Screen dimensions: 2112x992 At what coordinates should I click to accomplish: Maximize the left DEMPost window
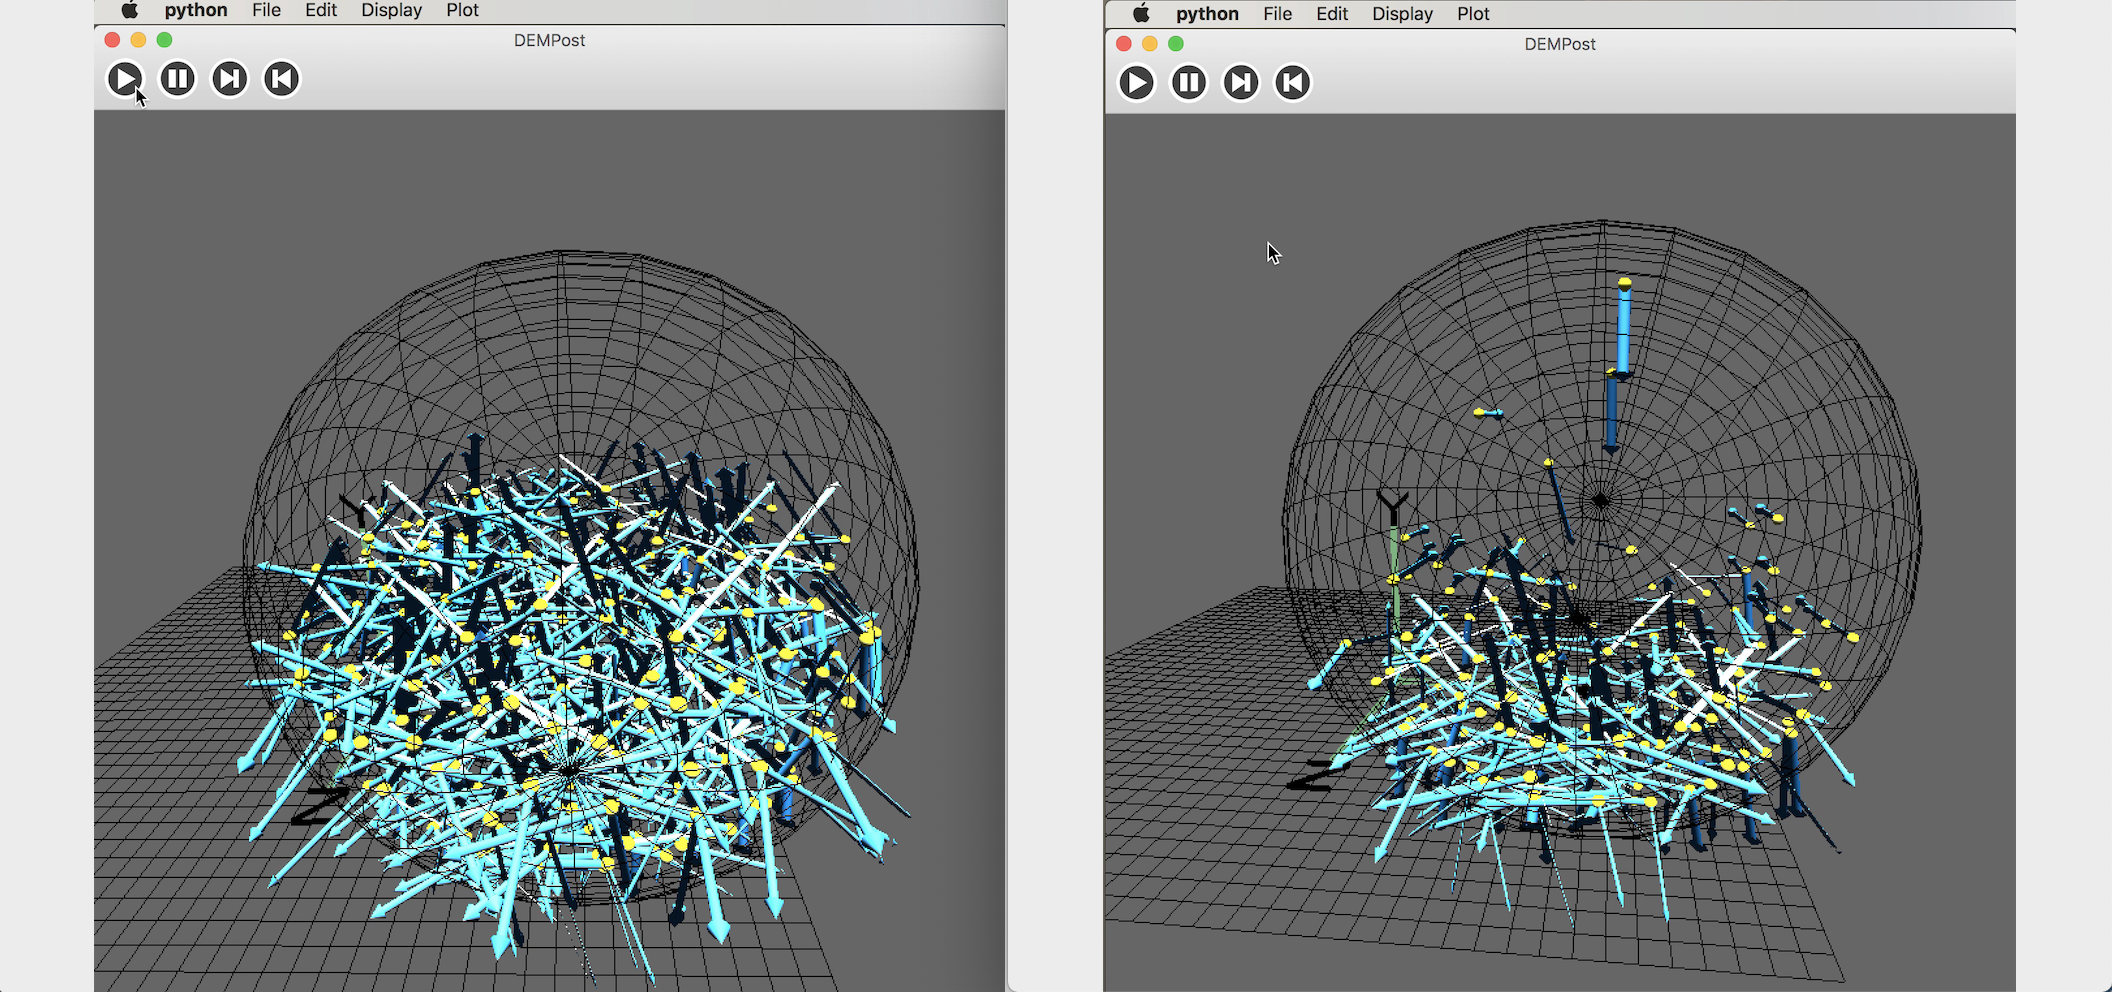point(164,40)
